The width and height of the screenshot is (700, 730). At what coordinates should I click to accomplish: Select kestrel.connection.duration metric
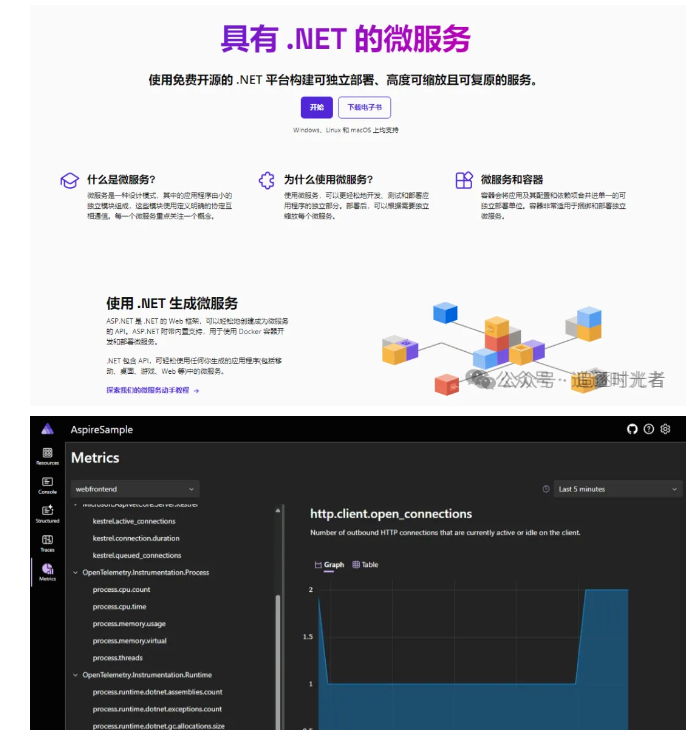coord(136,538)
